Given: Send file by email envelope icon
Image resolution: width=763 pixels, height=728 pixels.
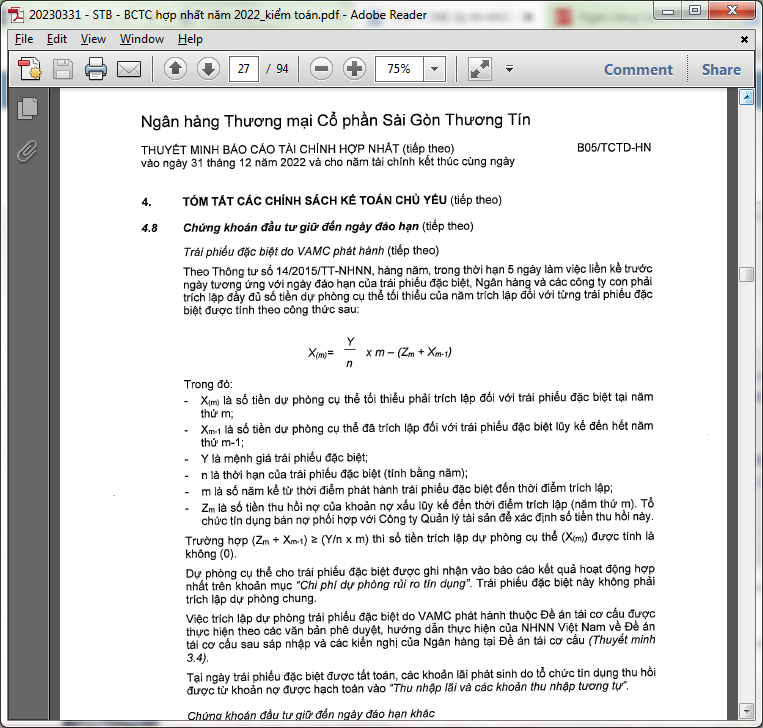Looking at the screenshot, I should [129, 69].
